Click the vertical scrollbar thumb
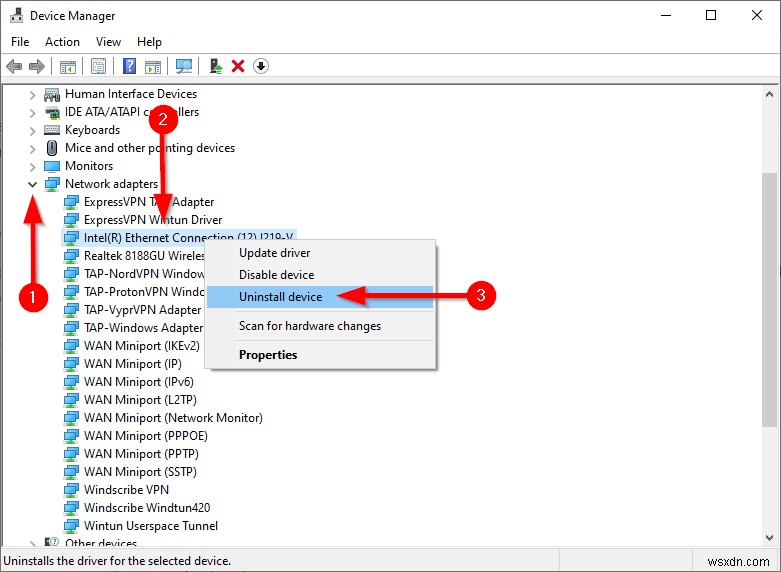Image resolution: width=781 pixels, height=572 pixels. click(769, 299)
